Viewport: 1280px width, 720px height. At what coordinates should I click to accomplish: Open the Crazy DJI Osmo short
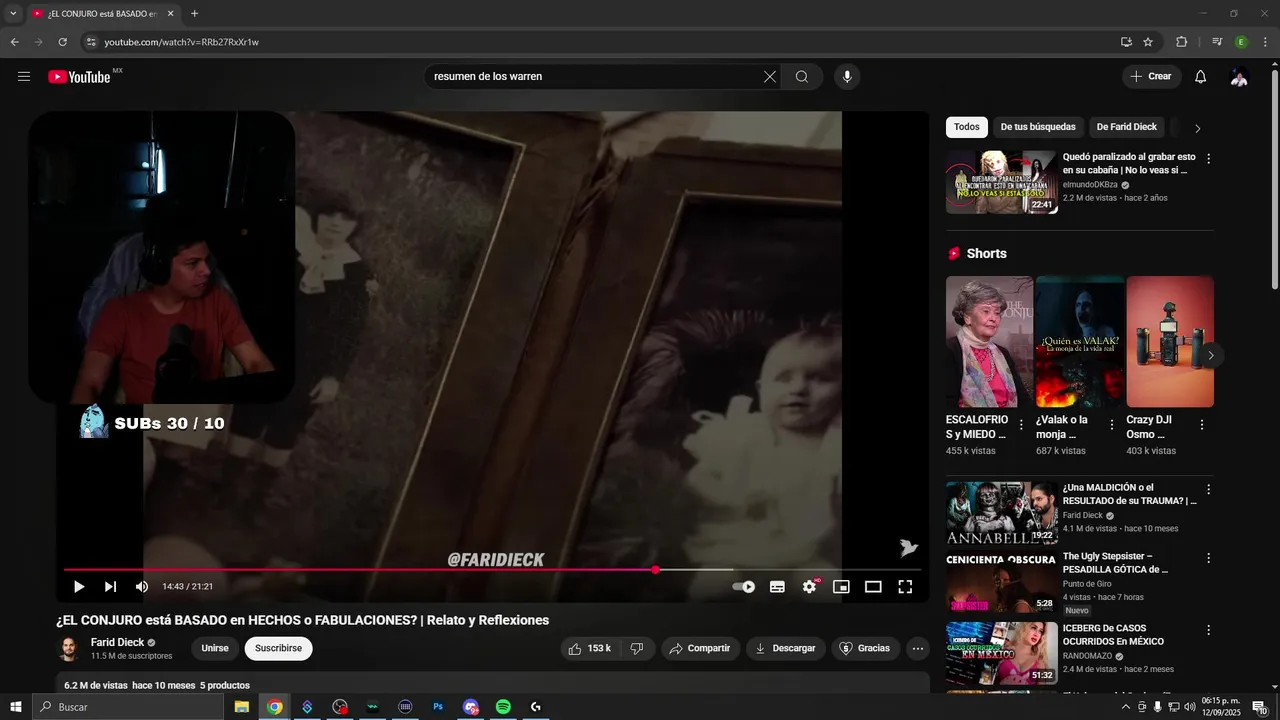1170,342
